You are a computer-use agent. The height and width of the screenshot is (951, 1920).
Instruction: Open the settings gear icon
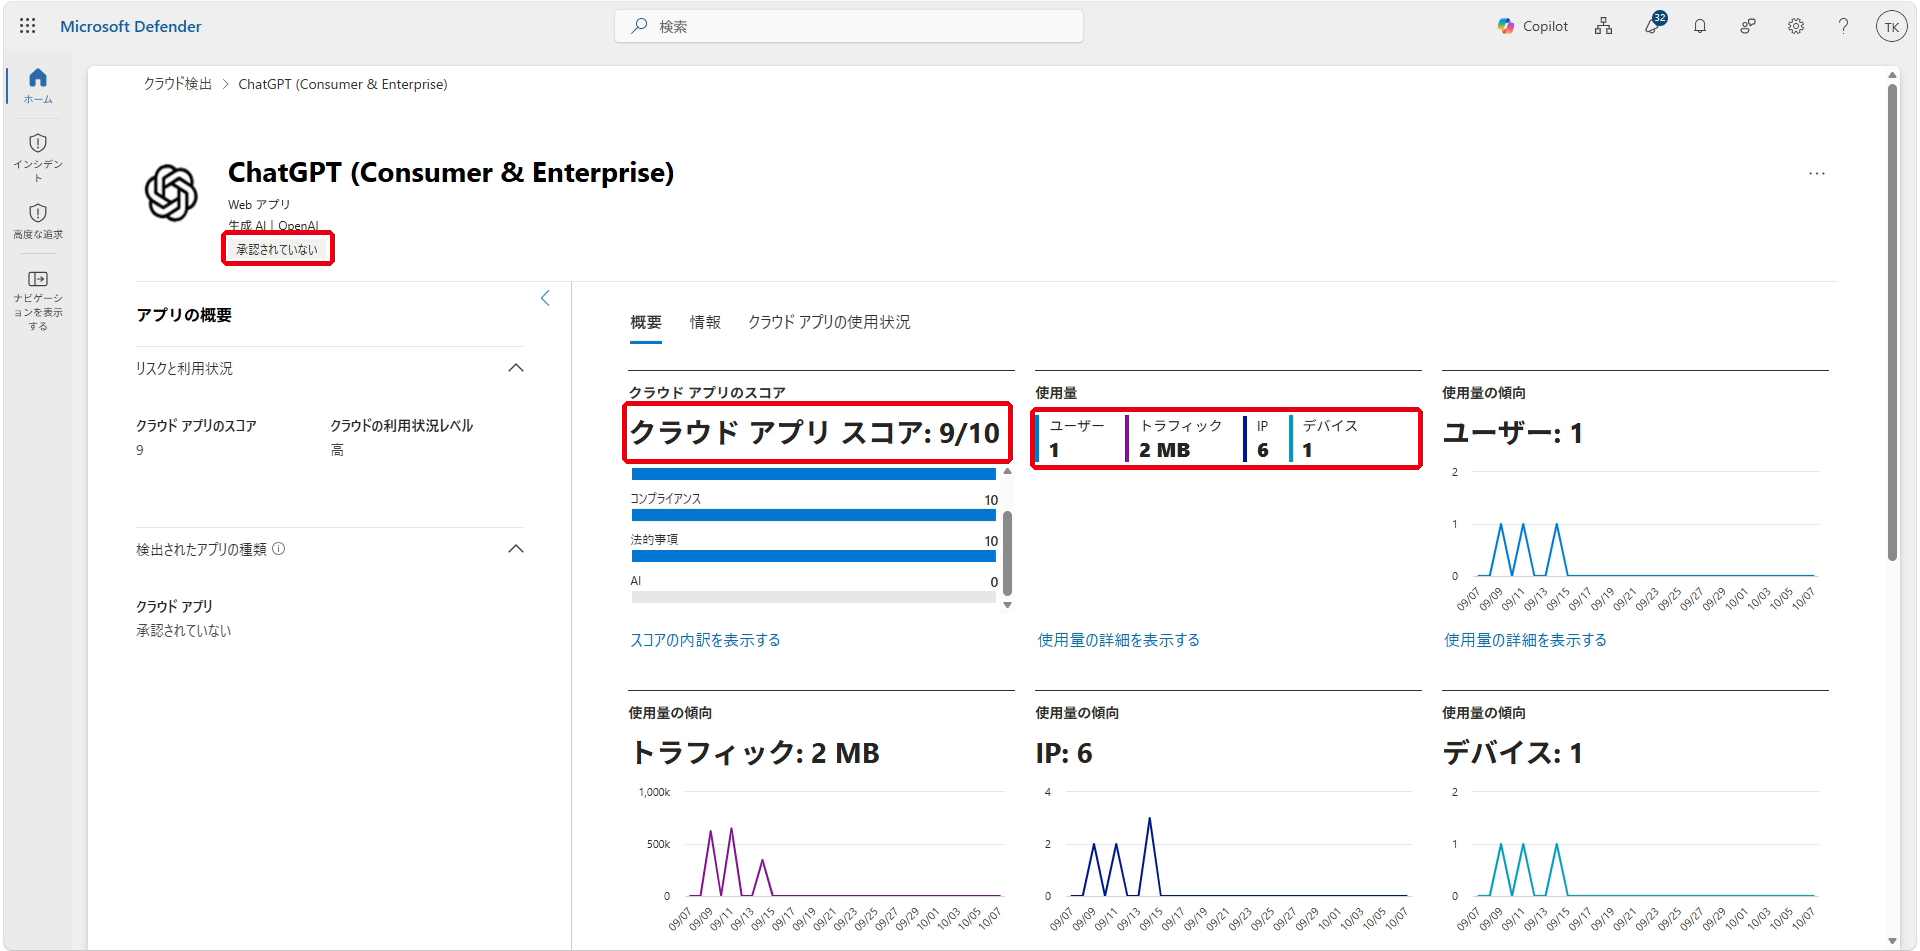[1796, 26]
